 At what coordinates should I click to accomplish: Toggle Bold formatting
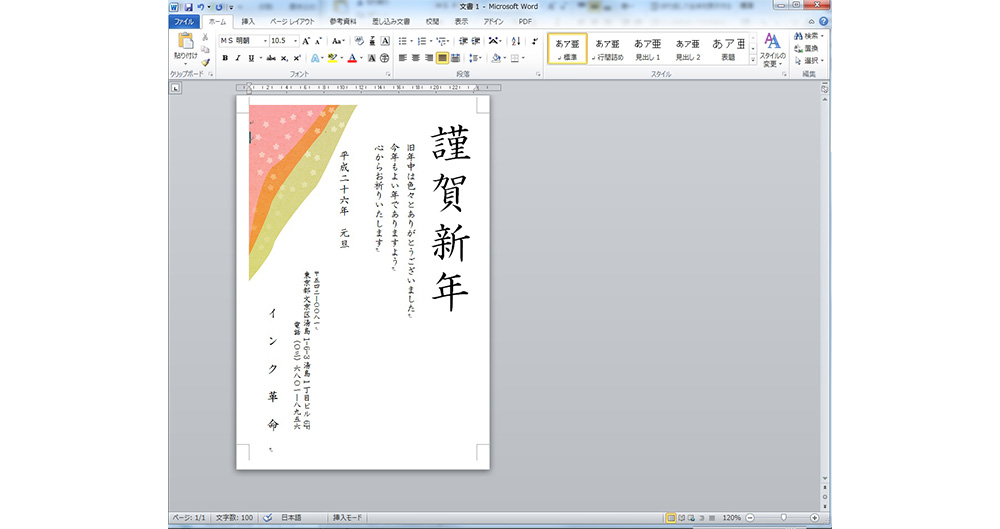(x=225, y=58)
